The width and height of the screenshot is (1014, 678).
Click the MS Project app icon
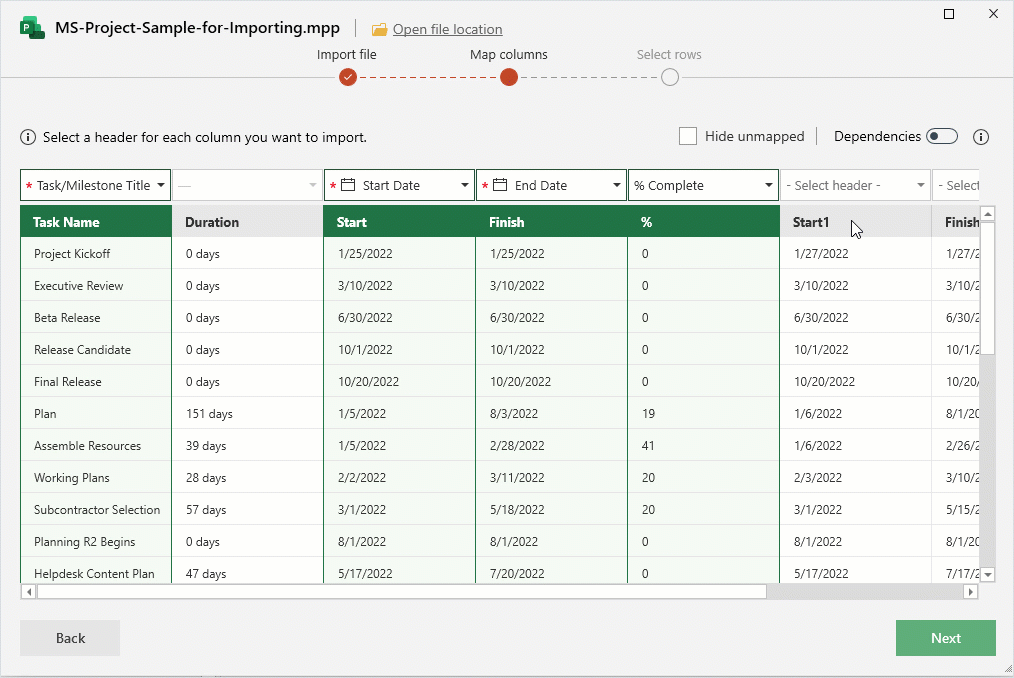[x=30, y=28]
